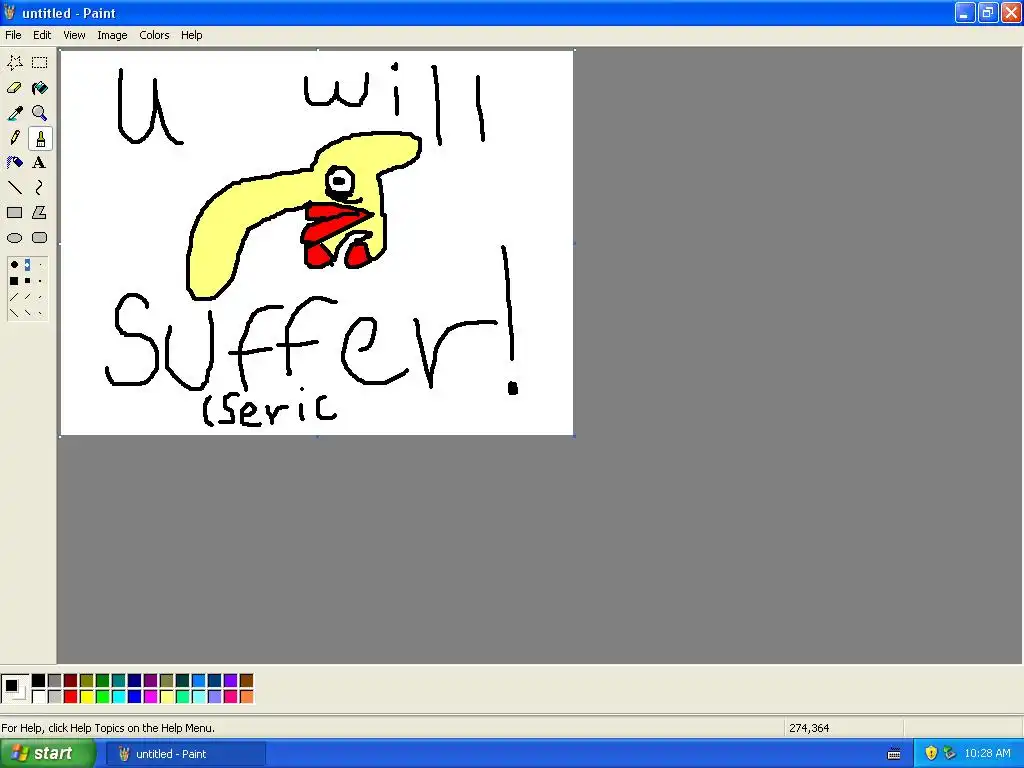Screen dimensions: 1024x768
Task: Click the security shield tray icon
Action: pyautogui.click(x=931, y=754)
